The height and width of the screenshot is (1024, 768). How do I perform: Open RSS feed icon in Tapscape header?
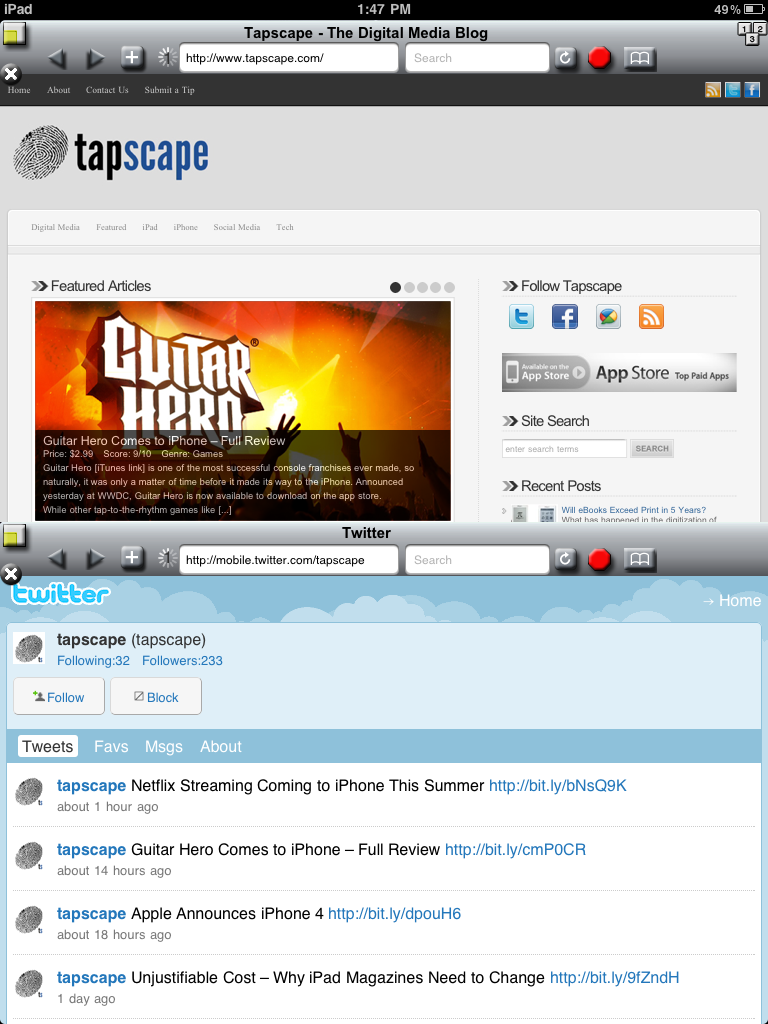713,90
